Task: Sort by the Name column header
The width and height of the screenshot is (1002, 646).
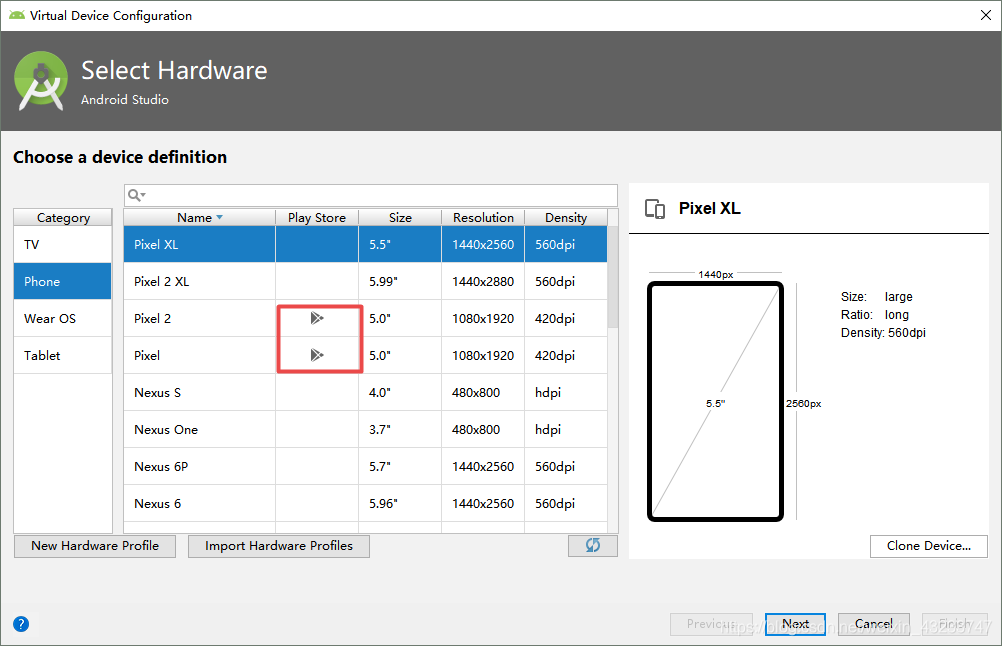Action: [199, 217]
